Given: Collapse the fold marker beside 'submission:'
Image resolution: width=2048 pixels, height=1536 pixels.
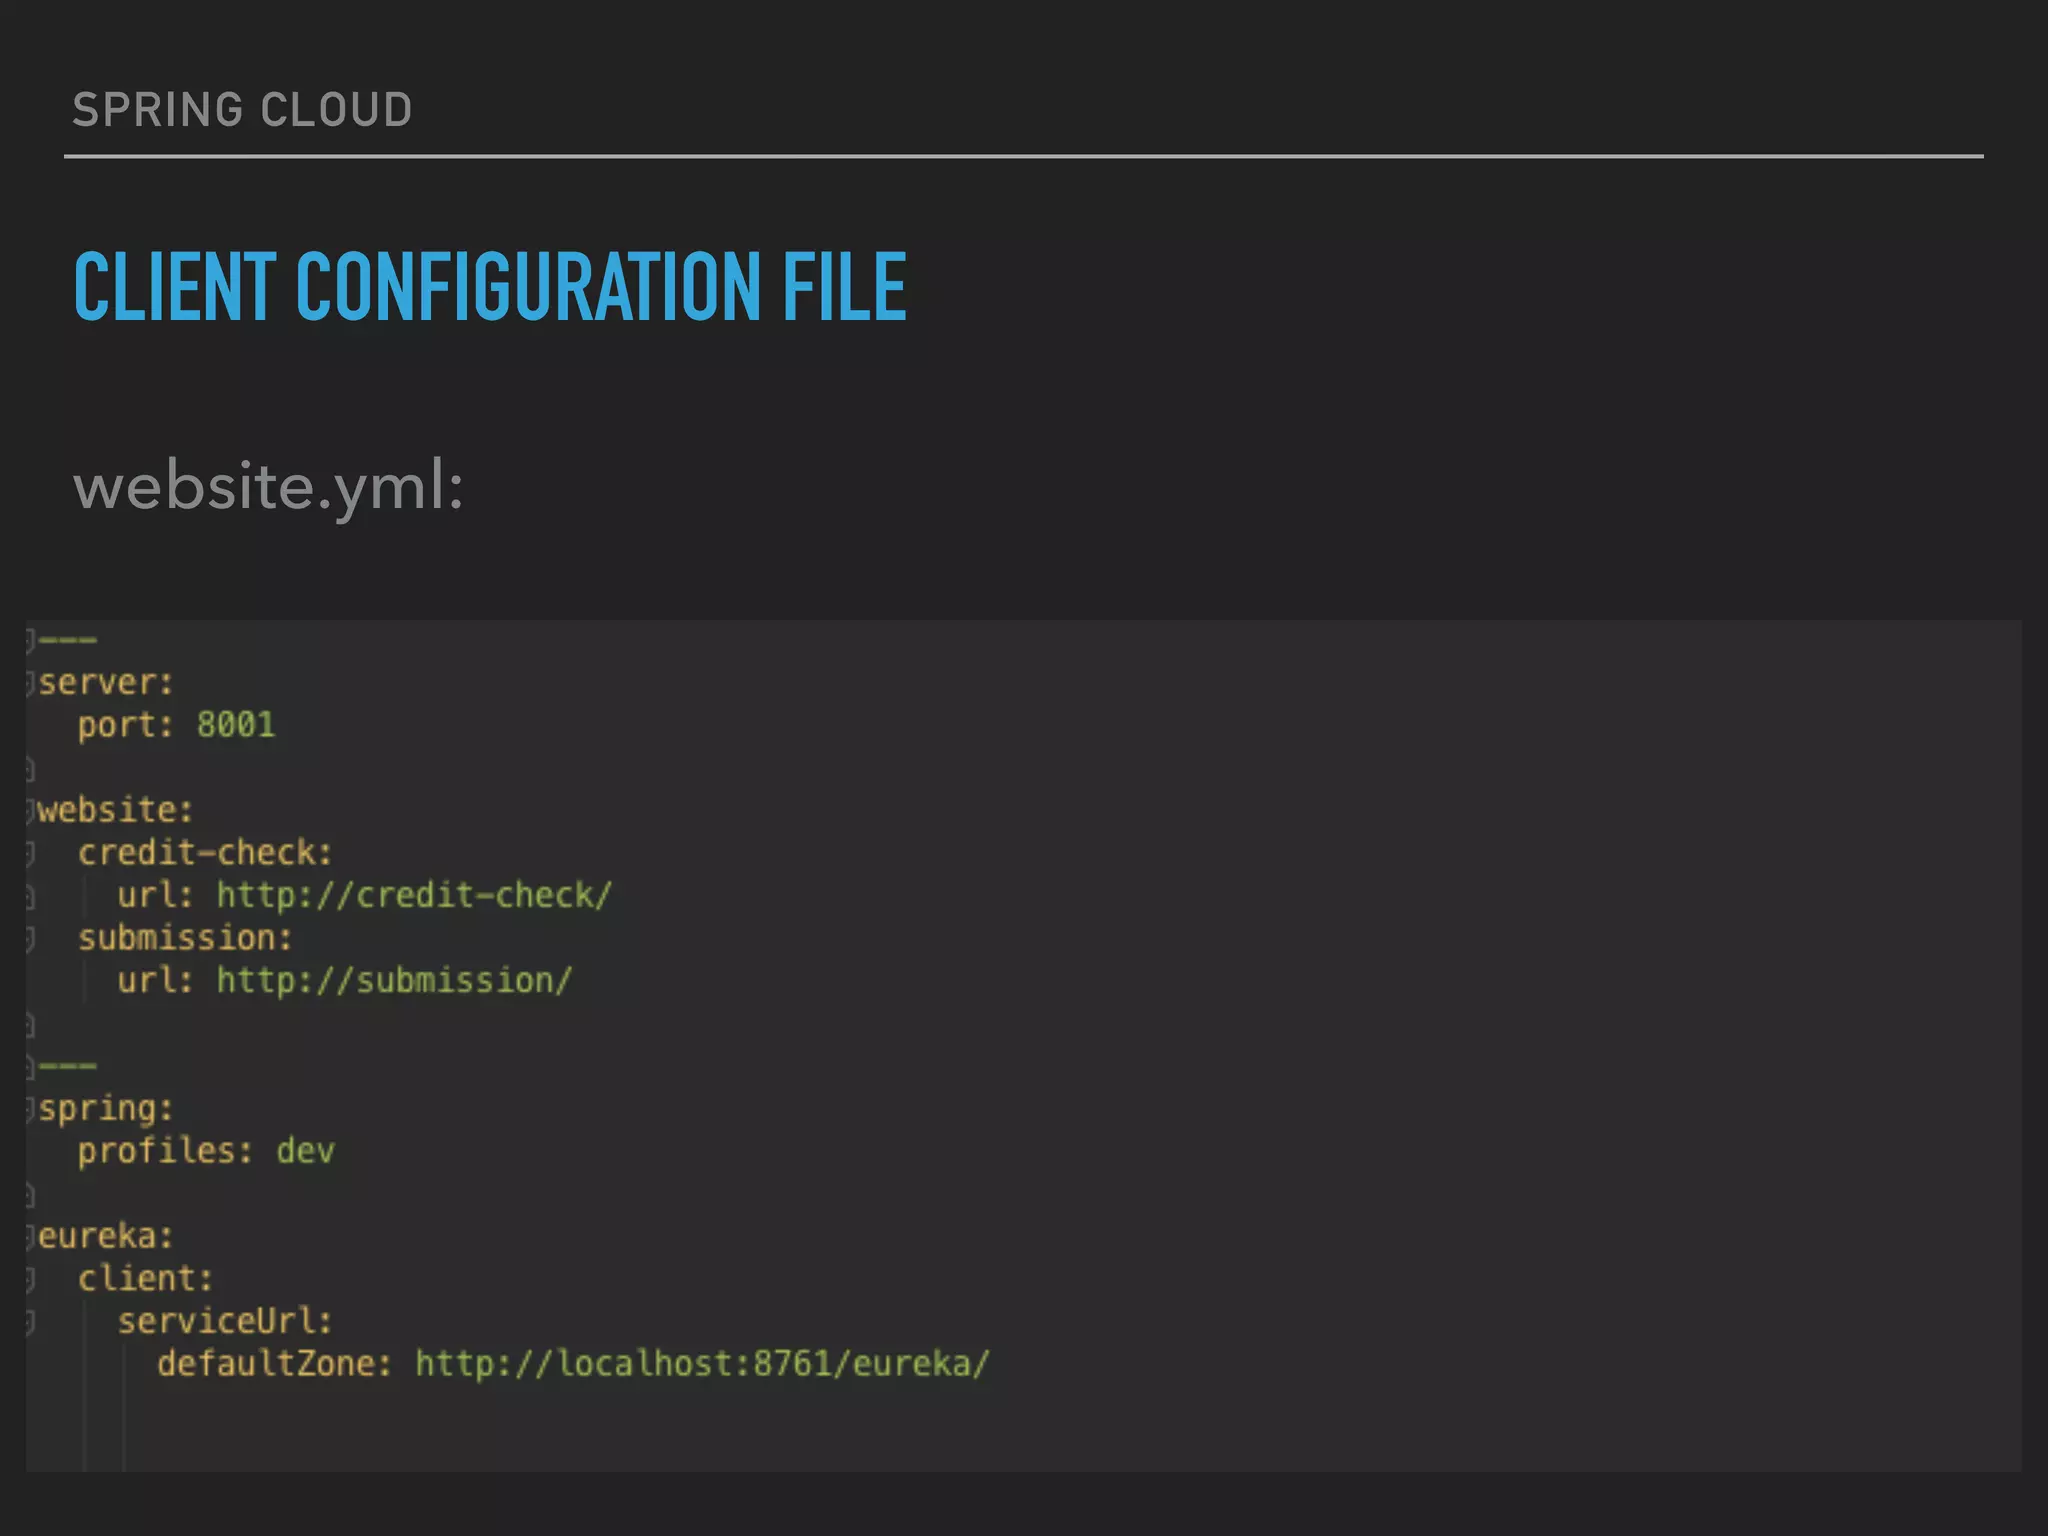Looking at the screenshot, I should [31, 938].
